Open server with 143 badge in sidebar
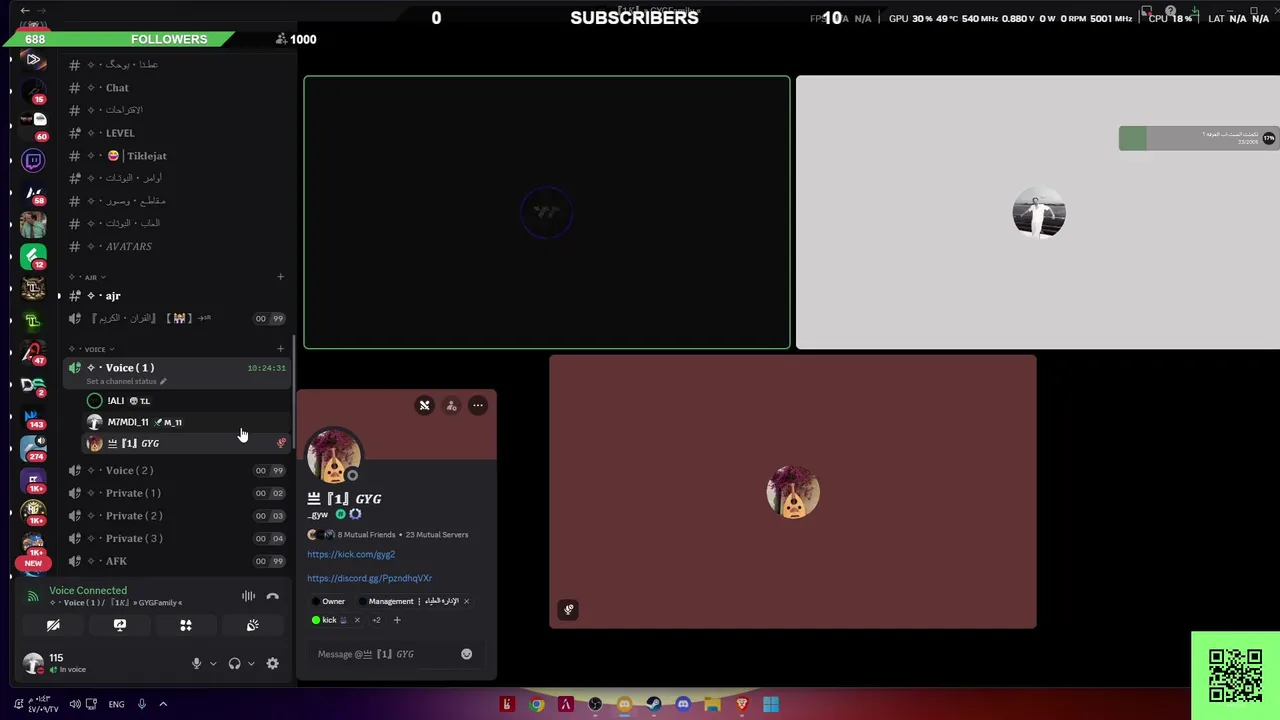This screenshot has height=720, width=1280. [33, 416]
